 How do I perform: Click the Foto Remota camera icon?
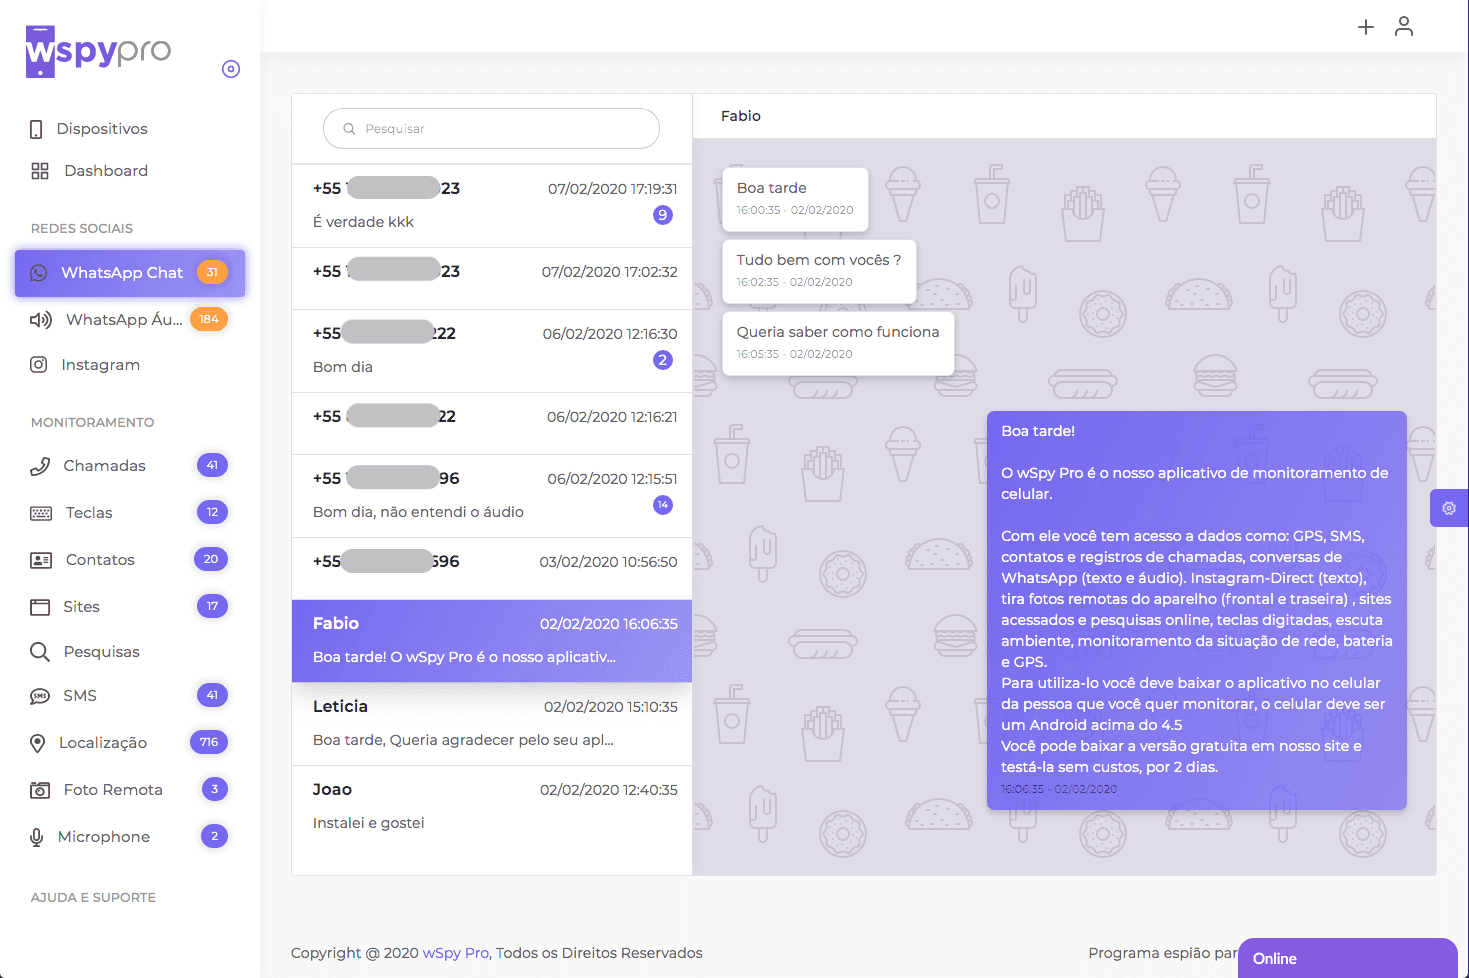[x=40, y=790]
